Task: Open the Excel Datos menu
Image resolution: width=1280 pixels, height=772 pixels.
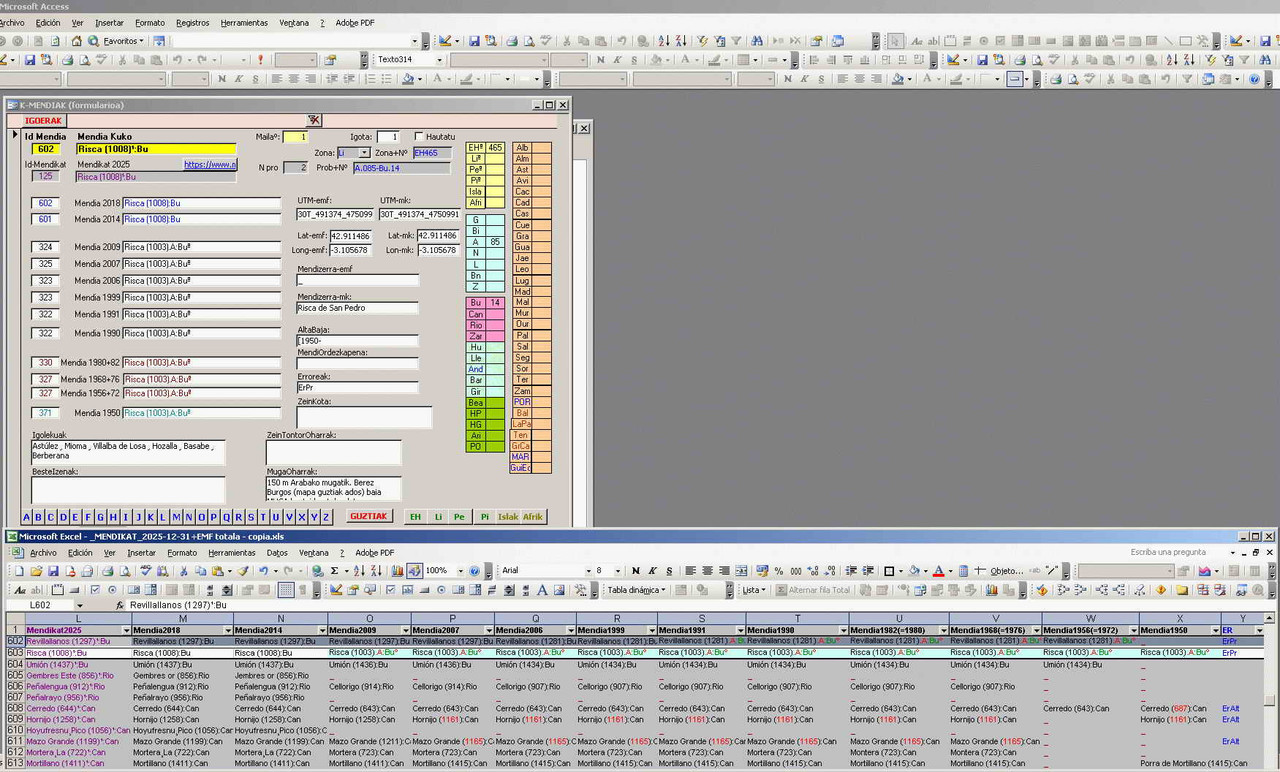Action: click(277, 552)
